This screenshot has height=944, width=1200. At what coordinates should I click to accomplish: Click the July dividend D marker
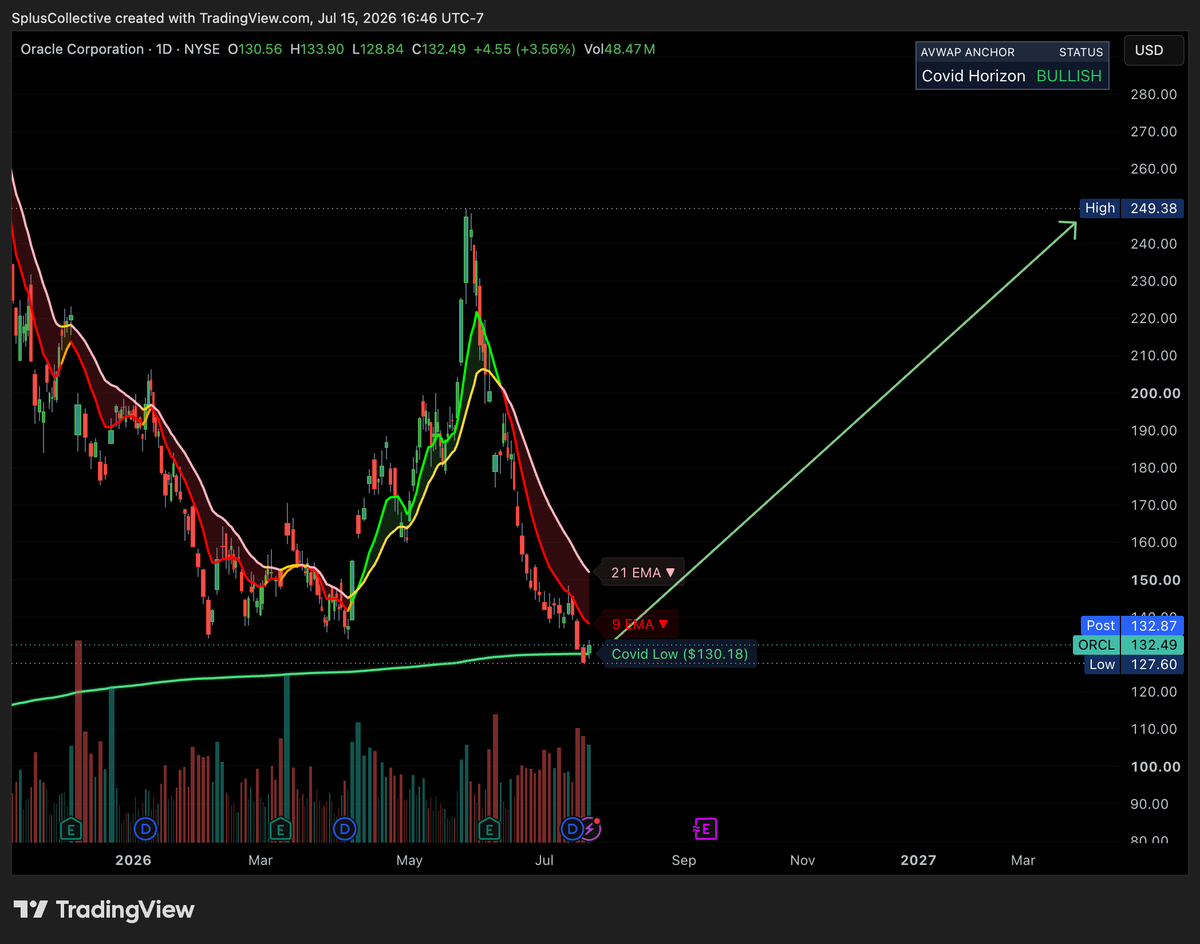[572, 828]
